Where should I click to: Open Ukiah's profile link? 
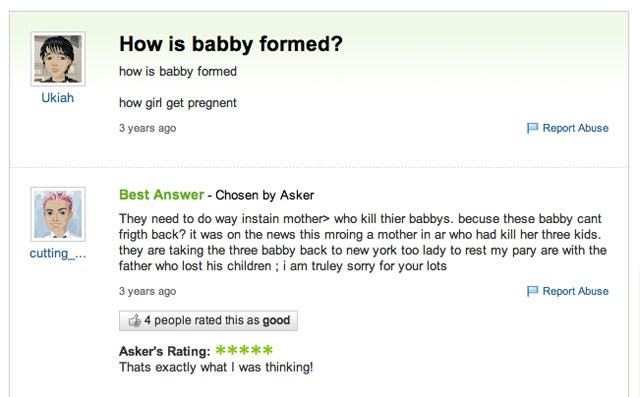tap(58, 98)
